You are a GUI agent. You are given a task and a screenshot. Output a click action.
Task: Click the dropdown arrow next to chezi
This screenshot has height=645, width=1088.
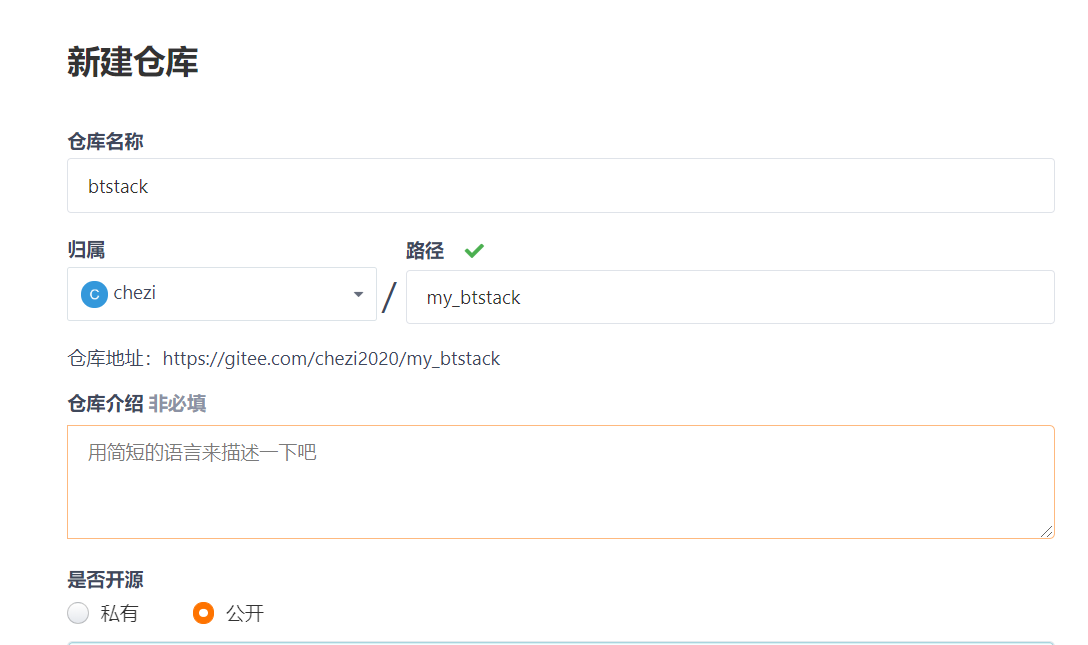(x=357, y=293)
